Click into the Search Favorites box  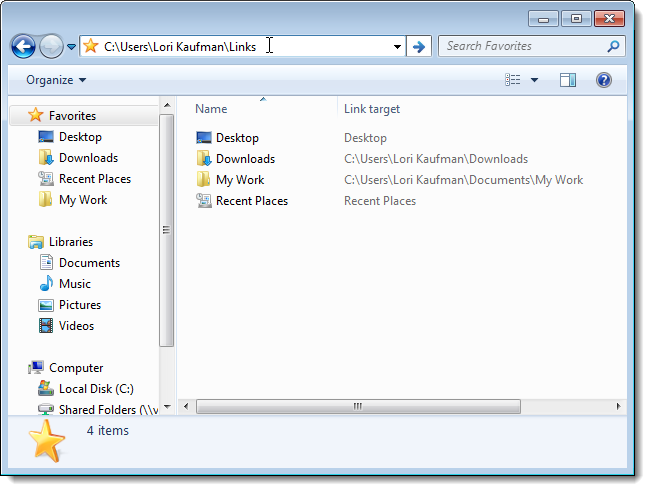point(524,46)
